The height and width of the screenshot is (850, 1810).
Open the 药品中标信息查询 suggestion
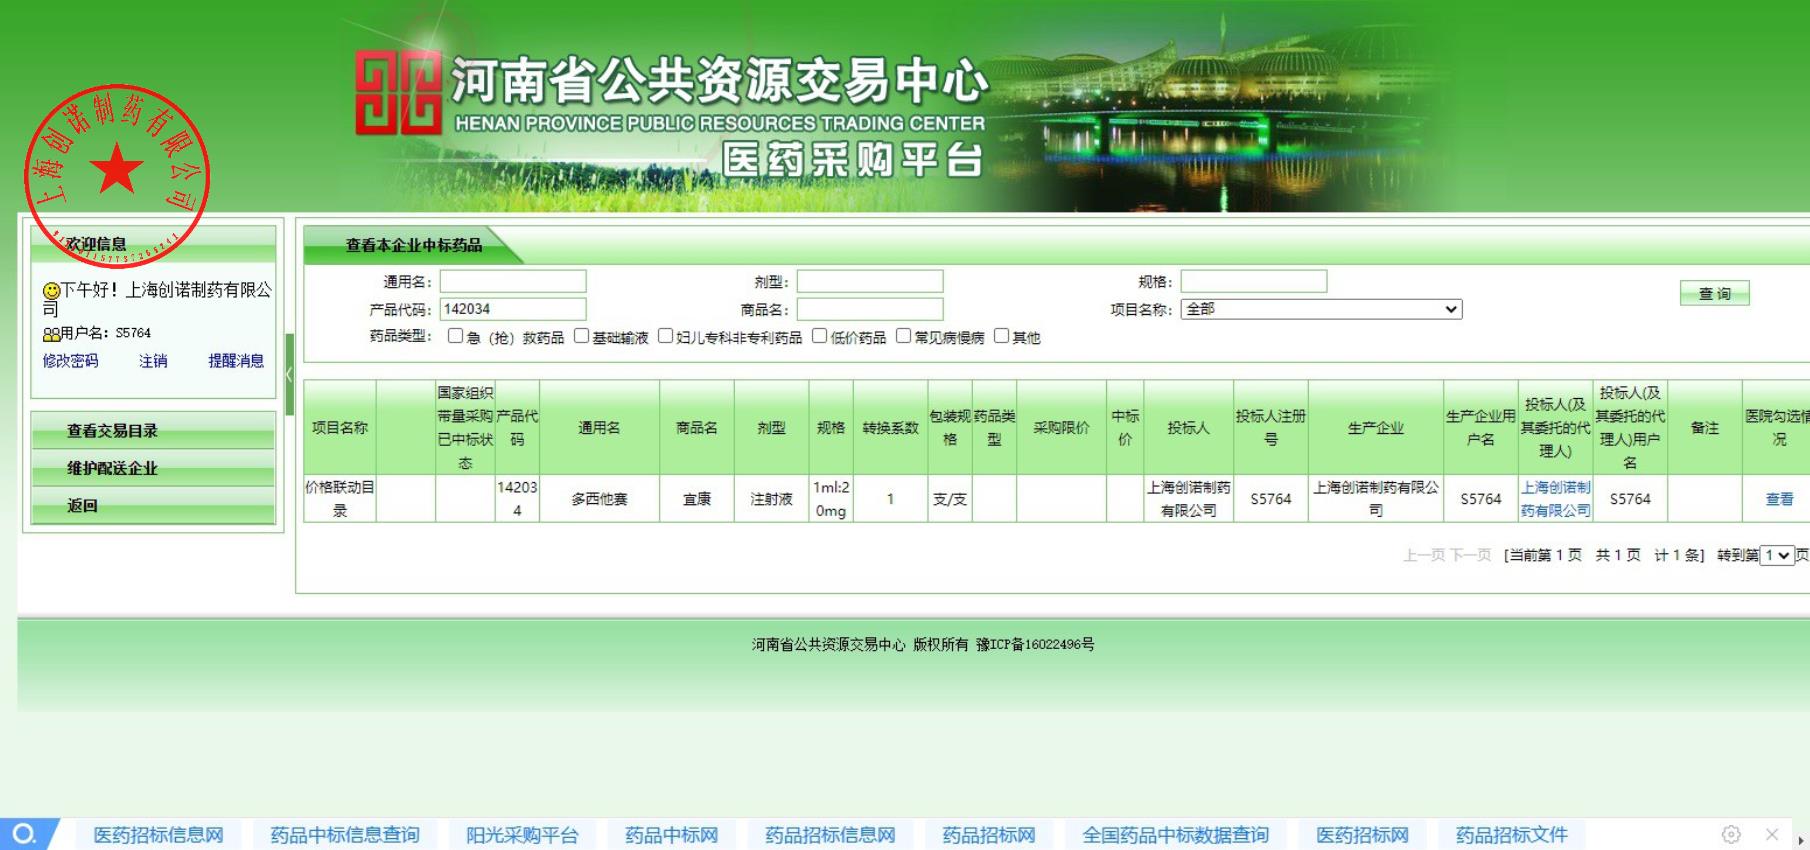click(x=345, y=835)
